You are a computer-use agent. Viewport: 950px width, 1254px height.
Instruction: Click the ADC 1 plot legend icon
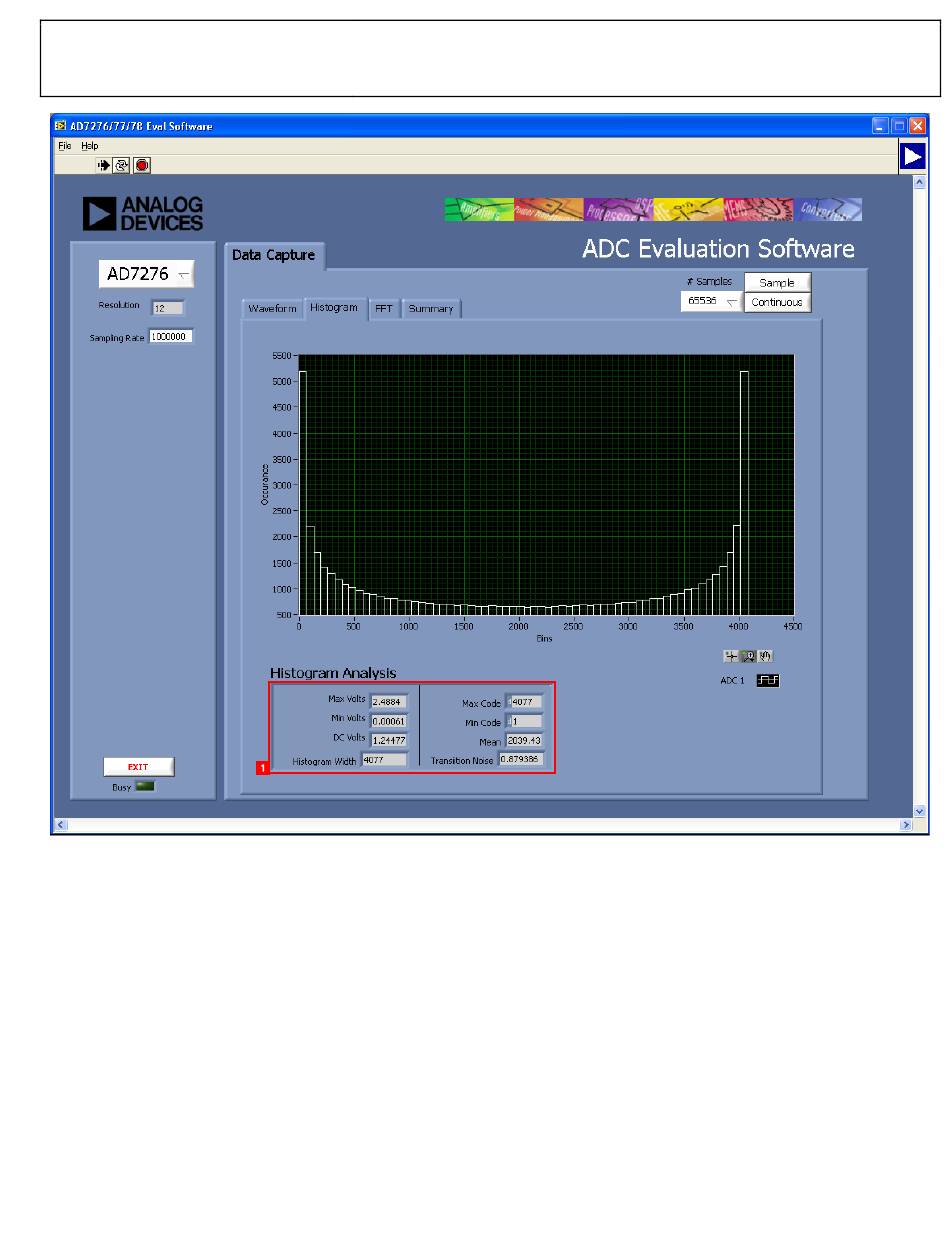(x=769, y=681)
